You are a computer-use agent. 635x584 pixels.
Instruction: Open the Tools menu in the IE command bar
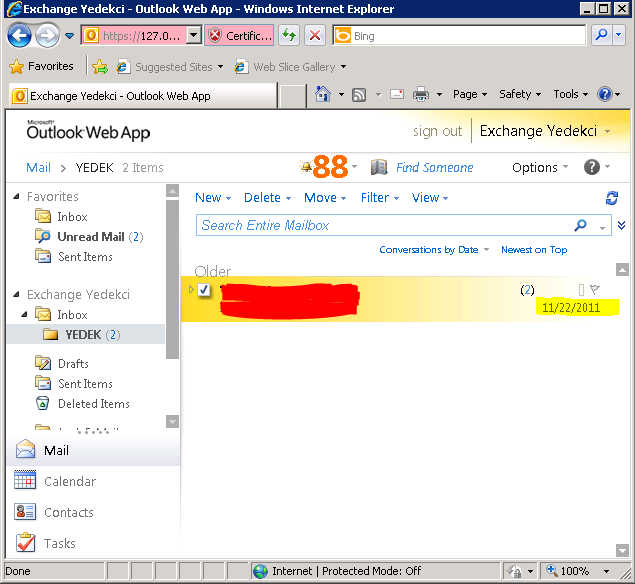[571, 94]
